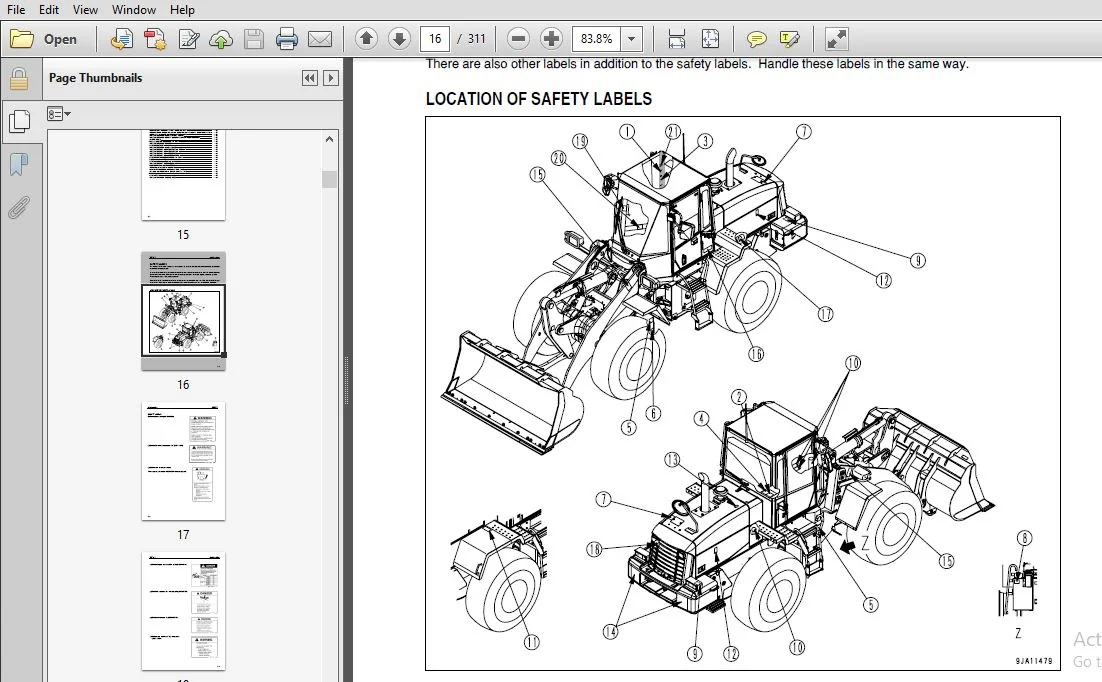Add a sticky note comment

click(x=756, y=39)
